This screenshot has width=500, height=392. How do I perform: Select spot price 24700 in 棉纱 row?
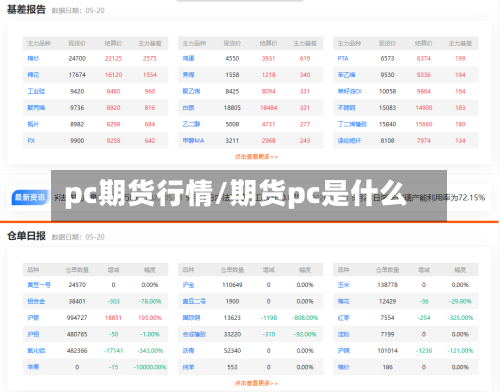point(77,58)
